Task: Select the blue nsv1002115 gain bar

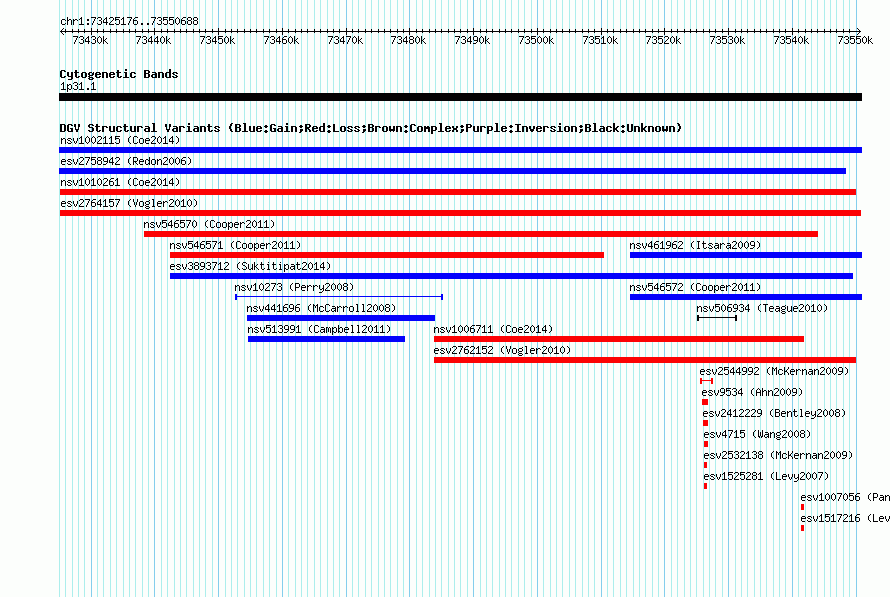Action: point(460,150)
